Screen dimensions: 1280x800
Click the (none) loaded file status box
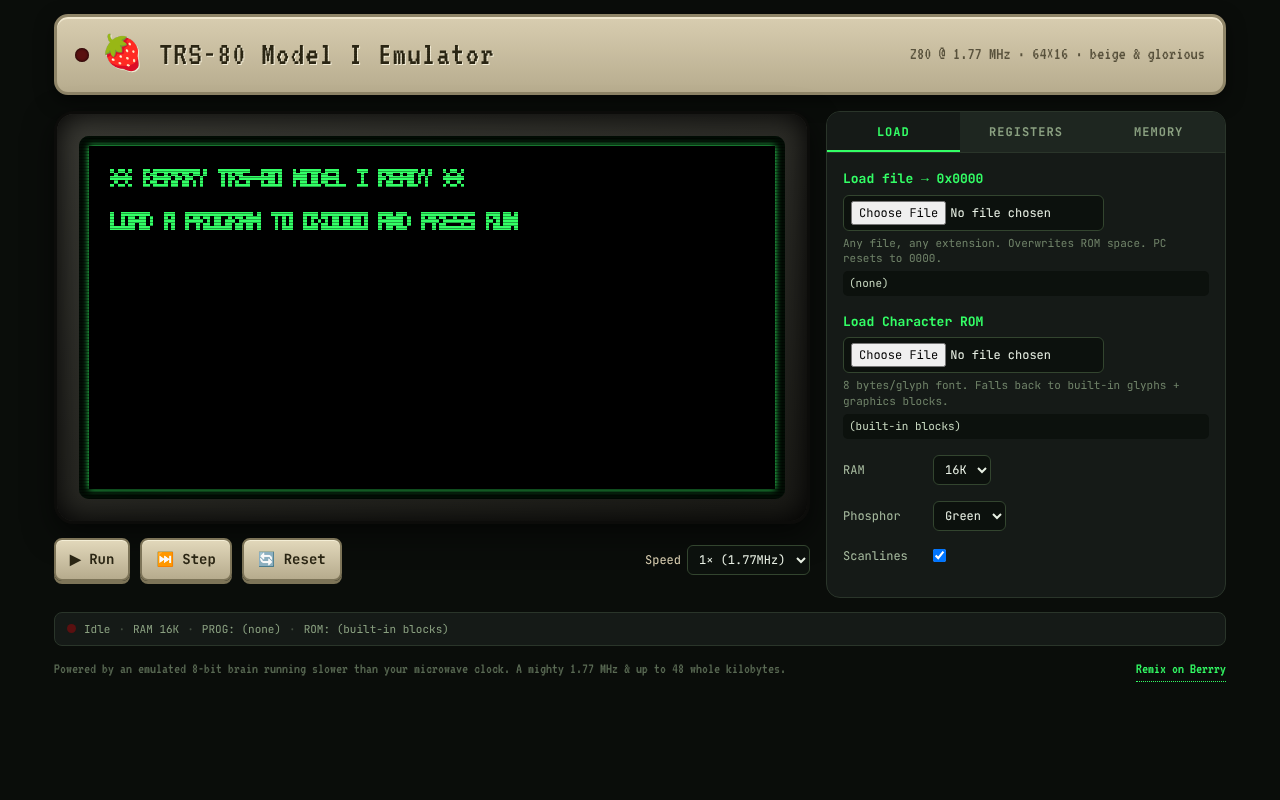(x=1026, y=283)
